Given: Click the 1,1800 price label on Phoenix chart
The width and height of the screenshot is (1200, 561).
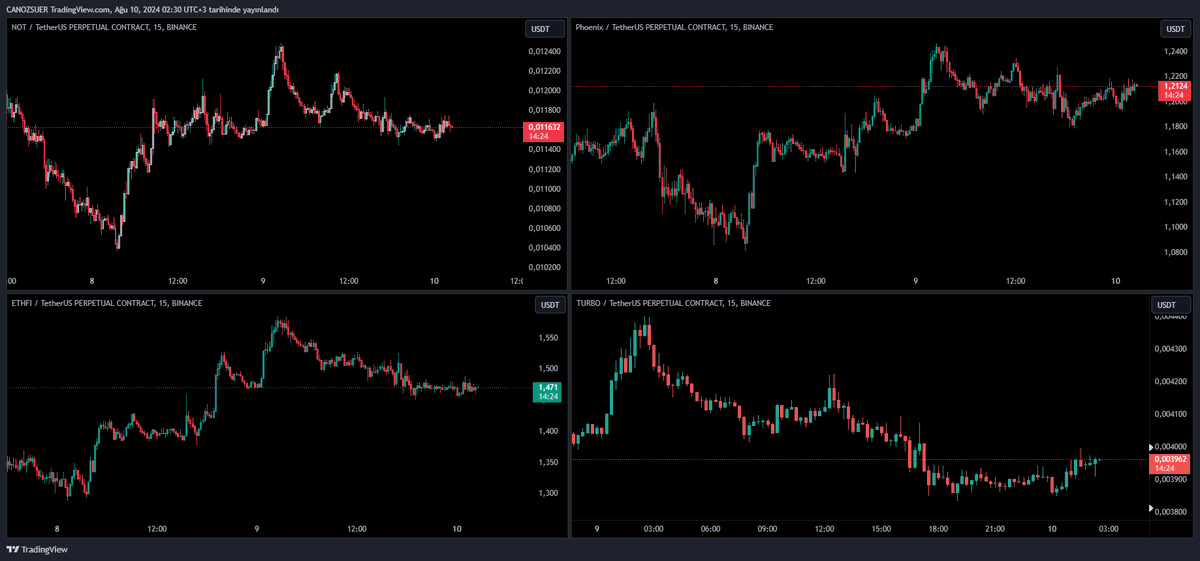Looking at the screenshot, I should click(x=1174, y=127).
